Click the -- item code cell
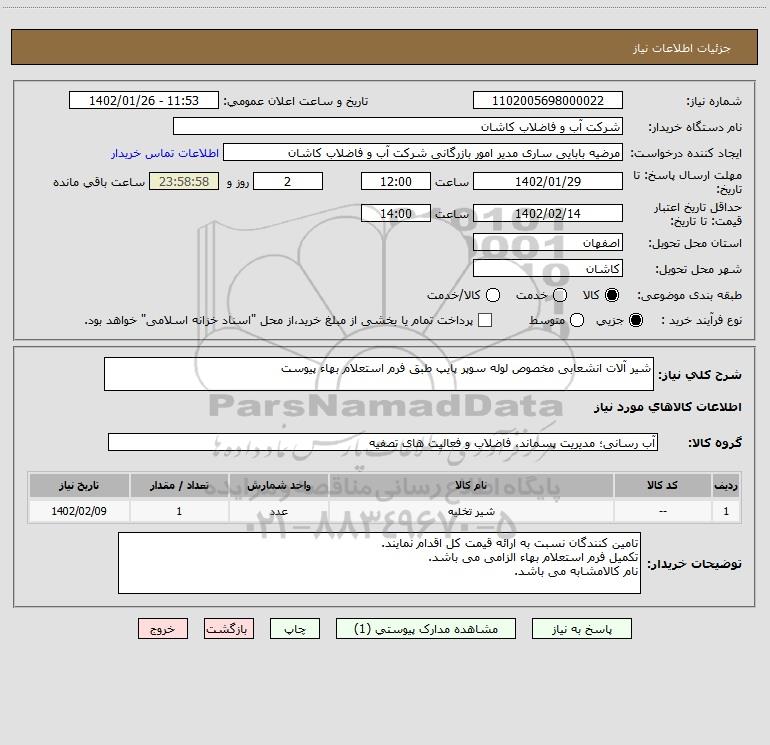770x745 pixels. 662,511
